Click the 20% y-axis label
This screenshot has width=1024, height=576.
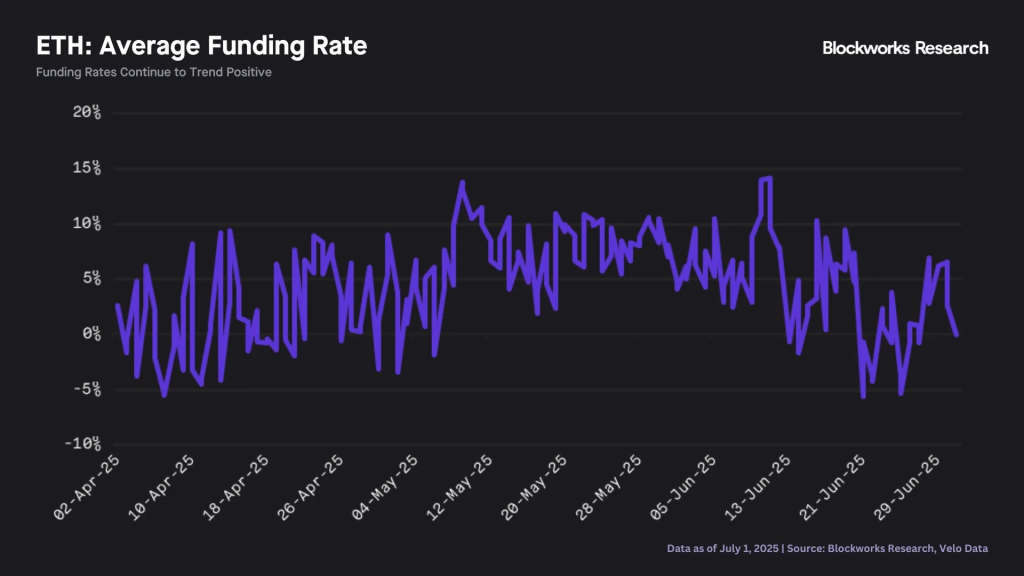[87, 112]
